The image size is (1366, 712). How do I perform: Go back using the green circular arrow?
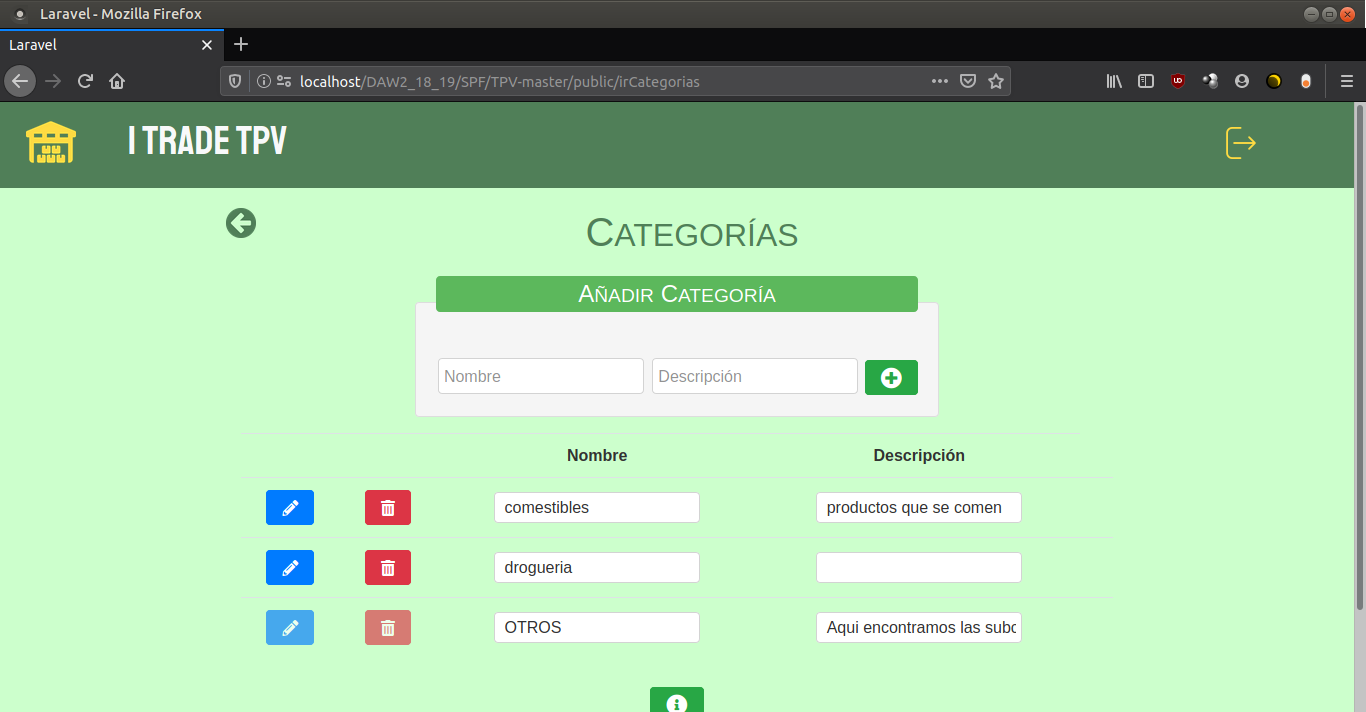(241, 223)
